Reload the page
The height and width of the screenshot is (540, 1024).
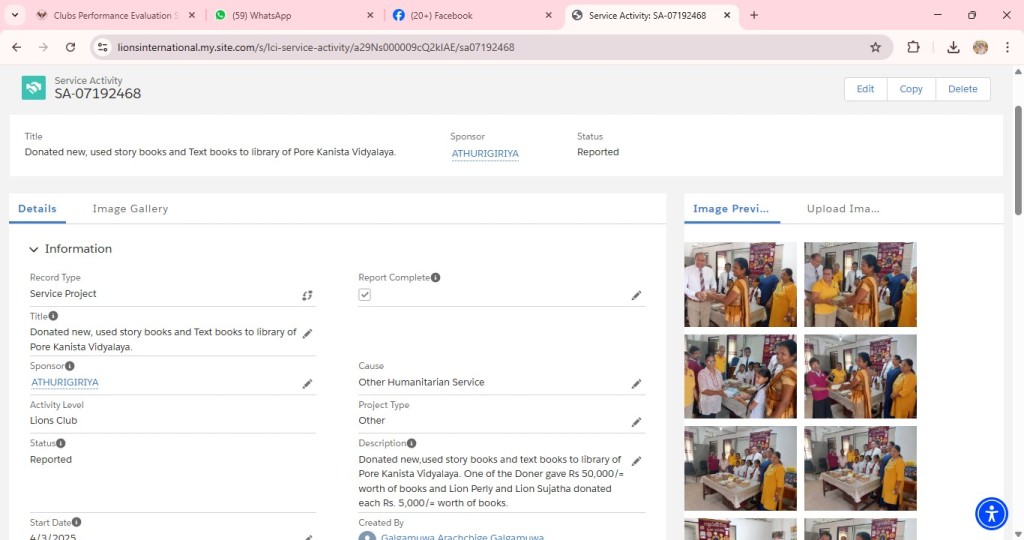pos(71,47)
